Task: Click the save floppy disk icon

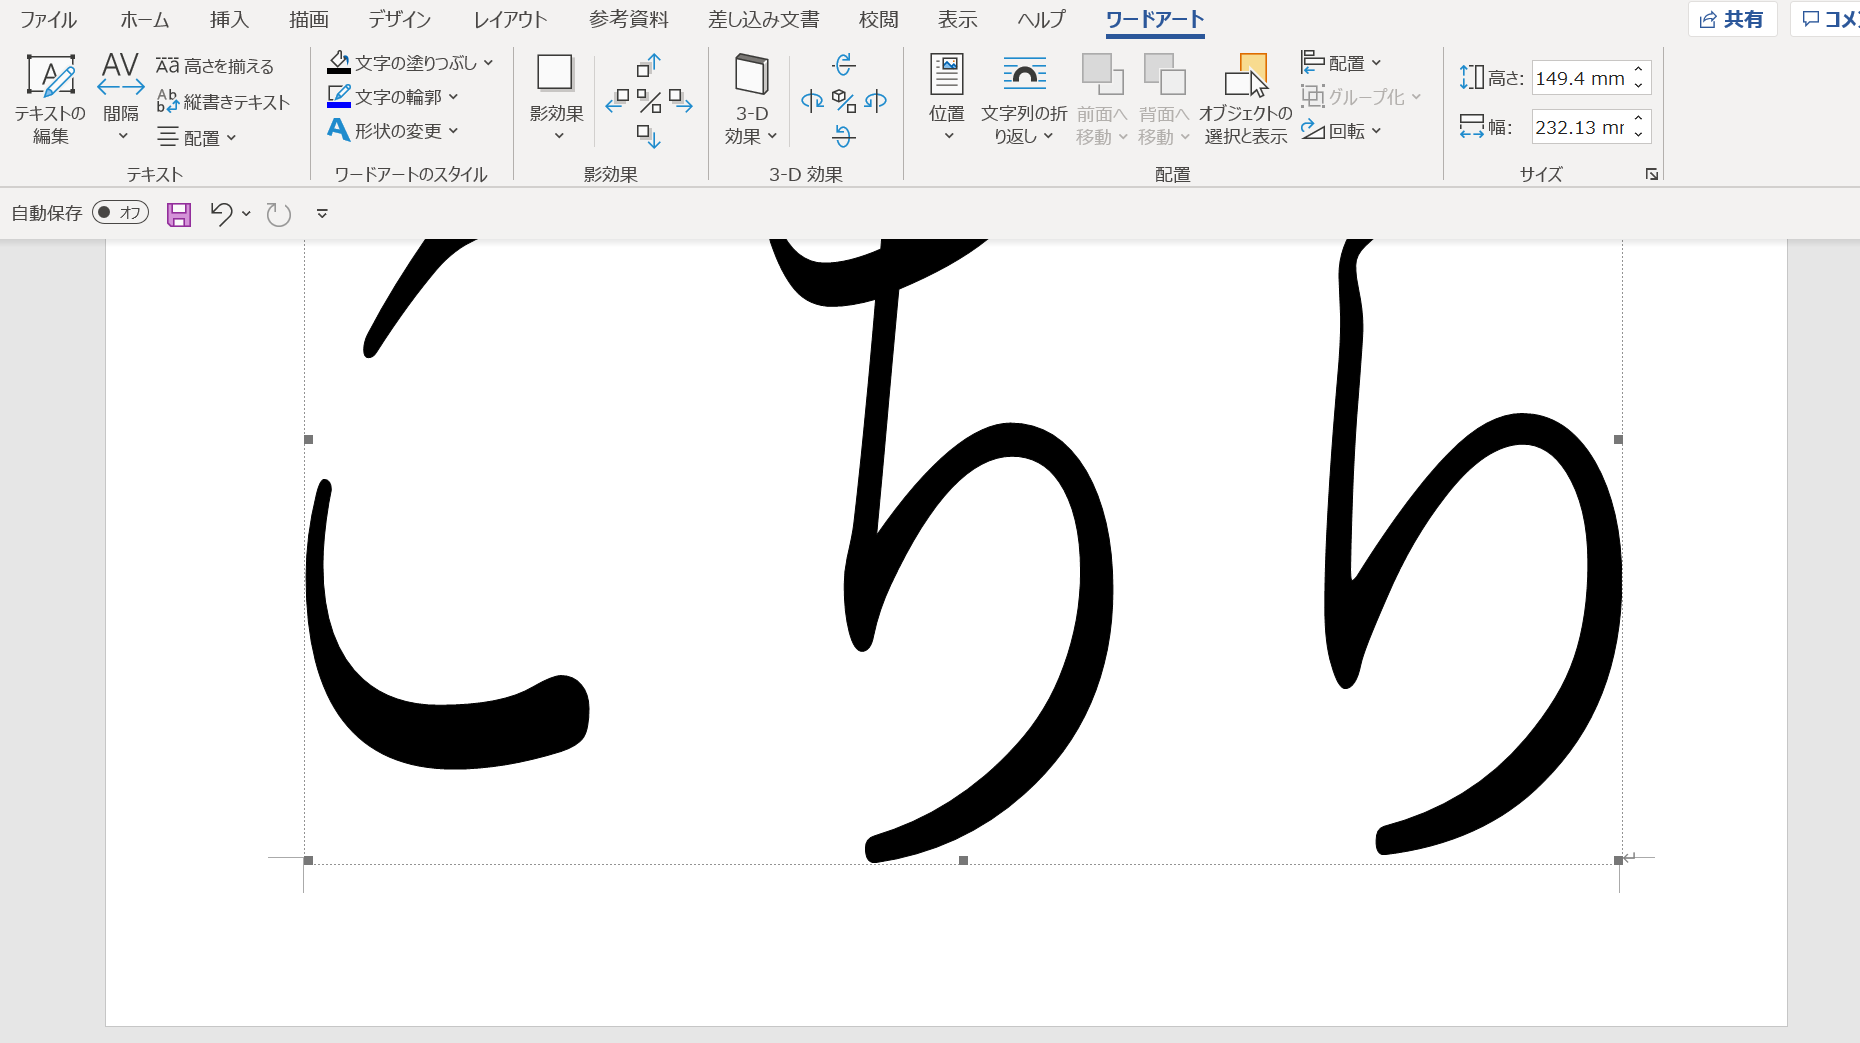Action: click(179, 214)
